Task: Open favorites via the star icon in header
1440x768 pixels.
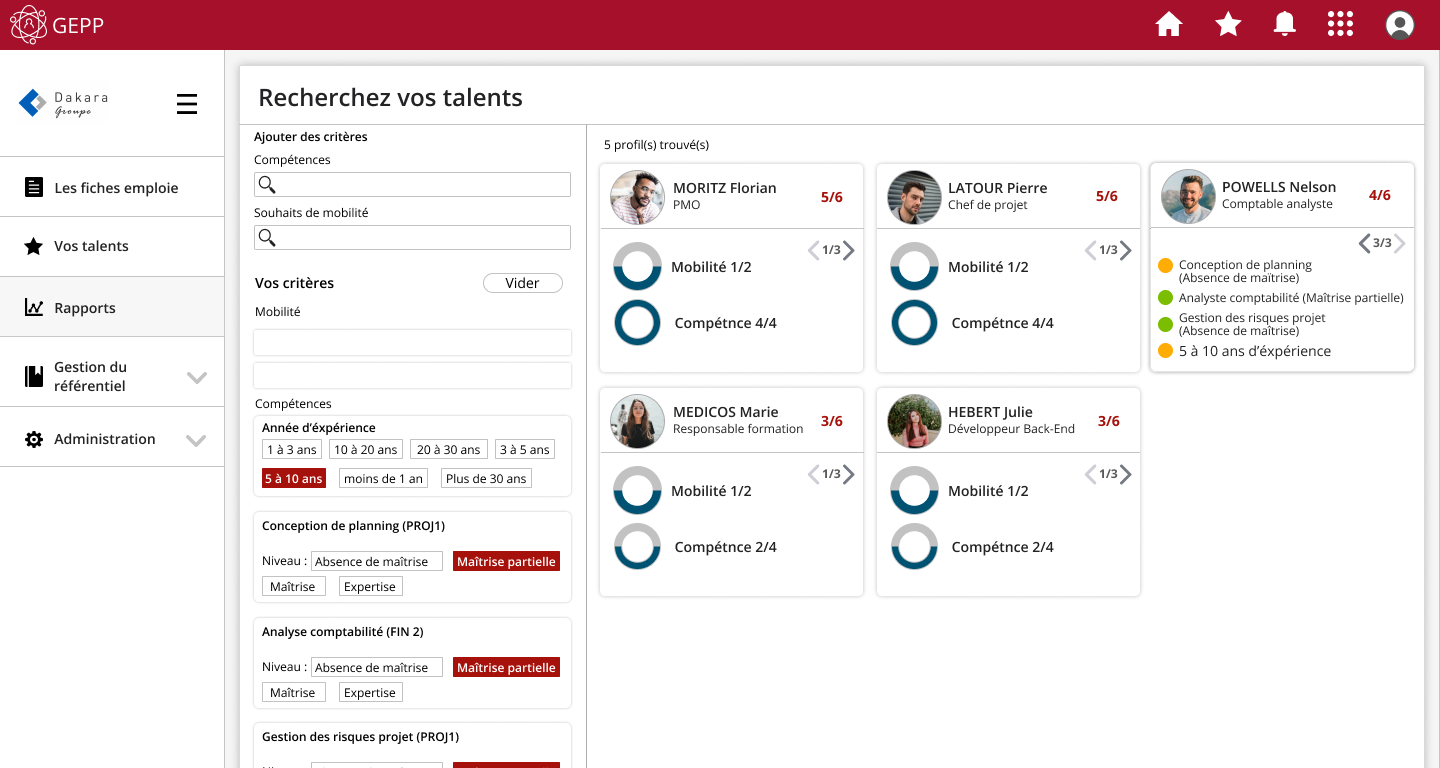Action: (x=1228, y=25)
